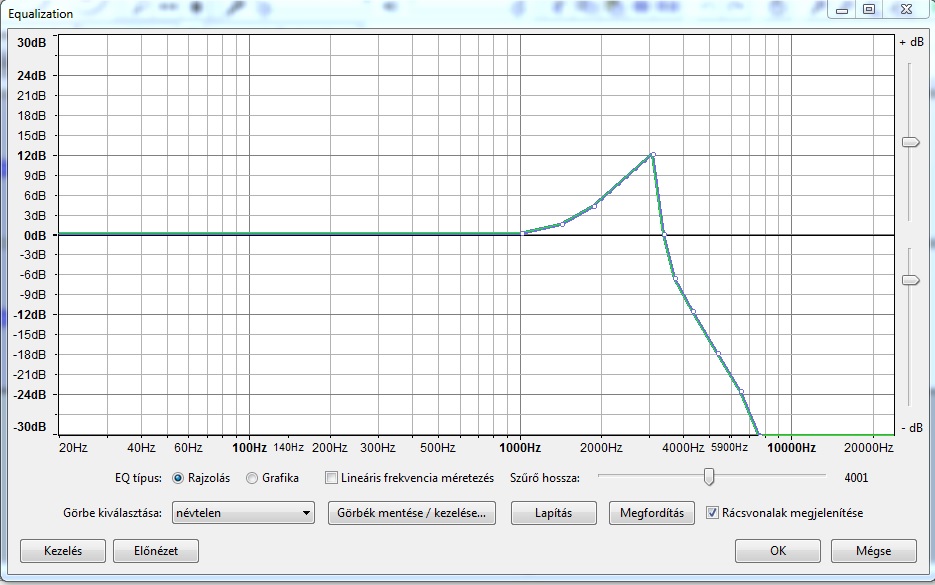Image resolution: width=935 pixels, height=585 pixels.
Task: Click the upper +dB vertical slider handle
Action: [910, 143]
